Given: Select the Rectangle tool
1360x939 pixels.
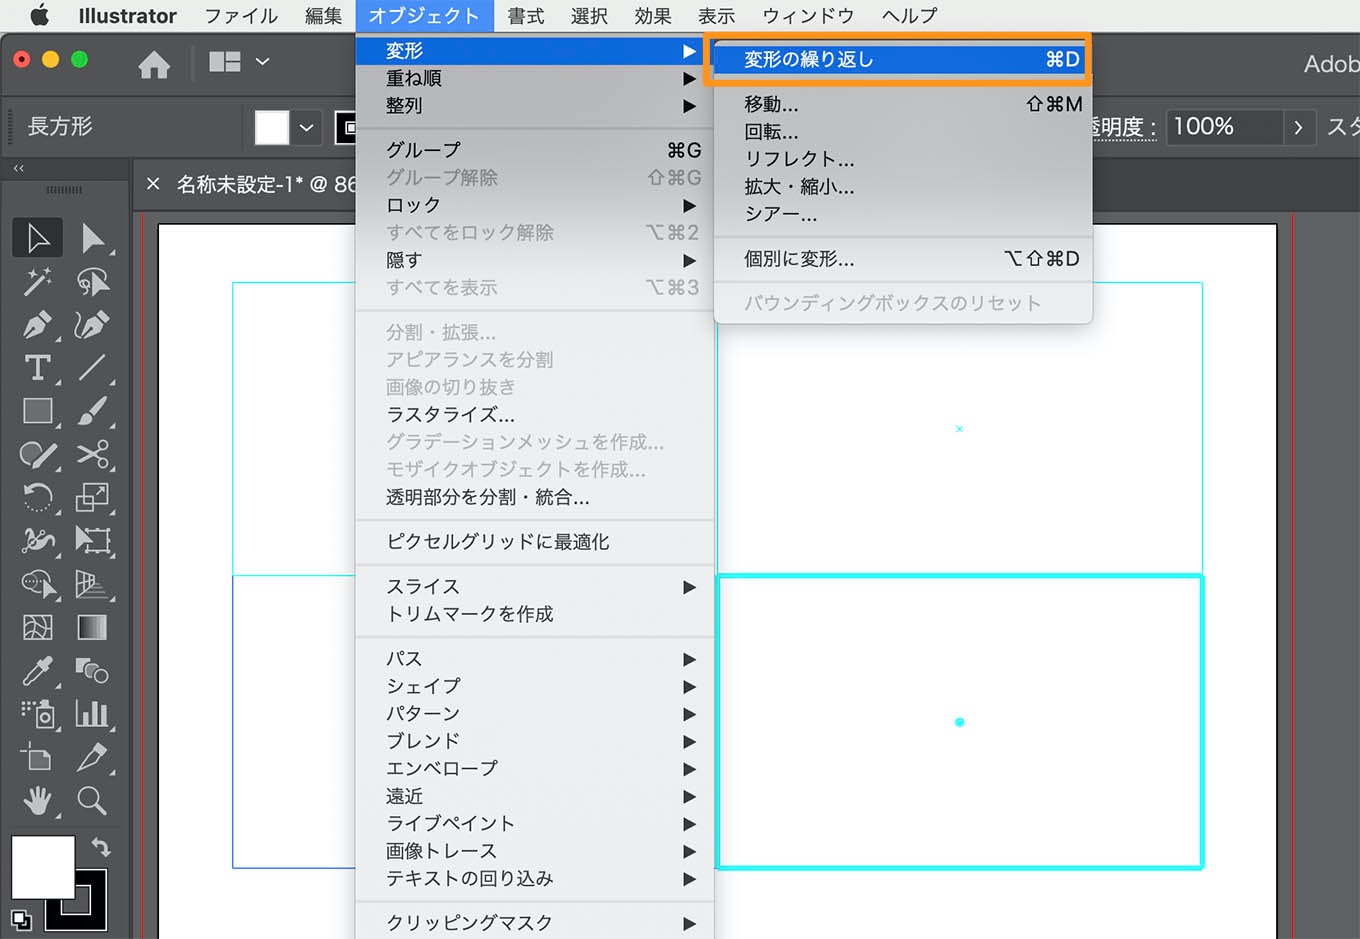Looking at the screenshot, I should [x=38, y=411].
